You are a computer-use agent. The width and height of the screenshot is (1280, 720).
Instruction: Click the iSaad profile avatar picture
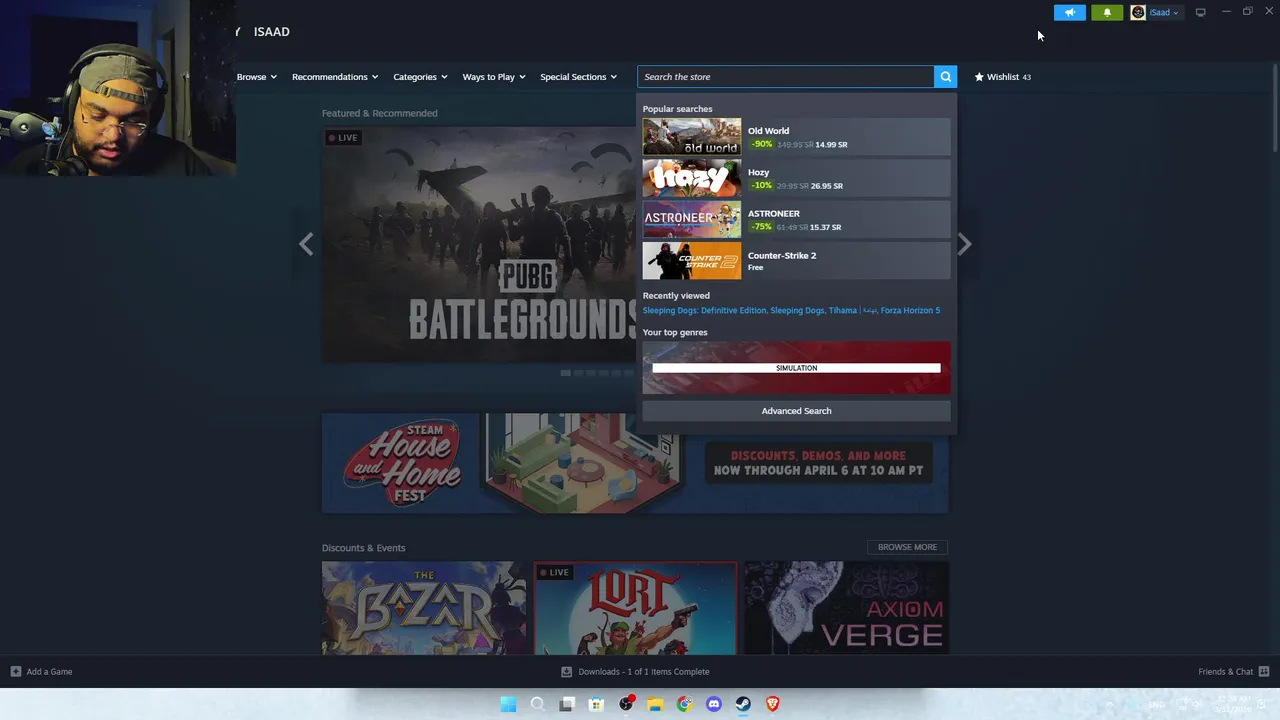(1138, 13)
